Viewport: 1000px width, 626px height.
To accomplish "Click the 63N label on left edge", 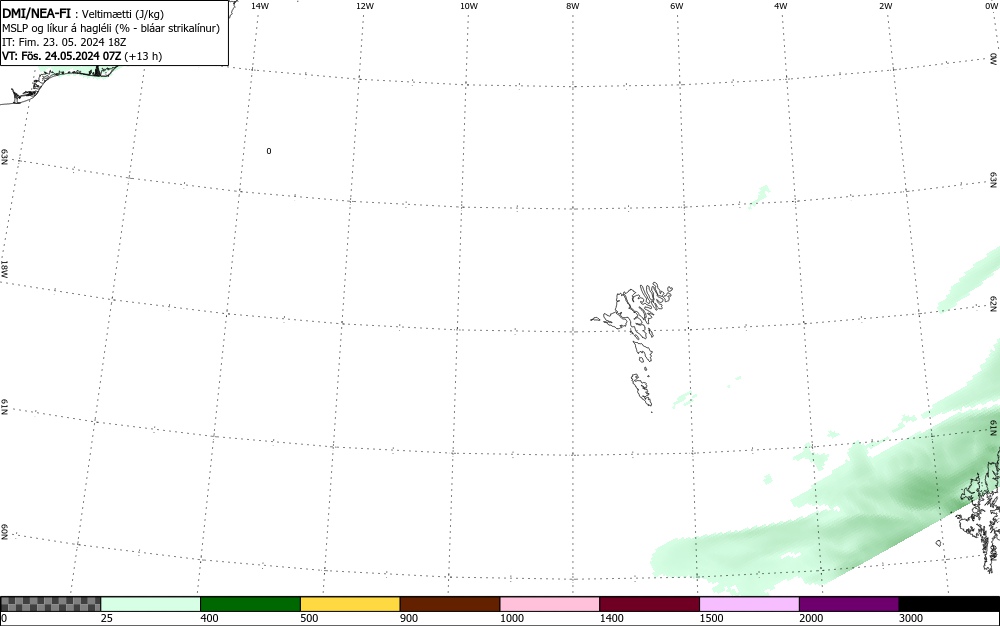I will point(4,157).
